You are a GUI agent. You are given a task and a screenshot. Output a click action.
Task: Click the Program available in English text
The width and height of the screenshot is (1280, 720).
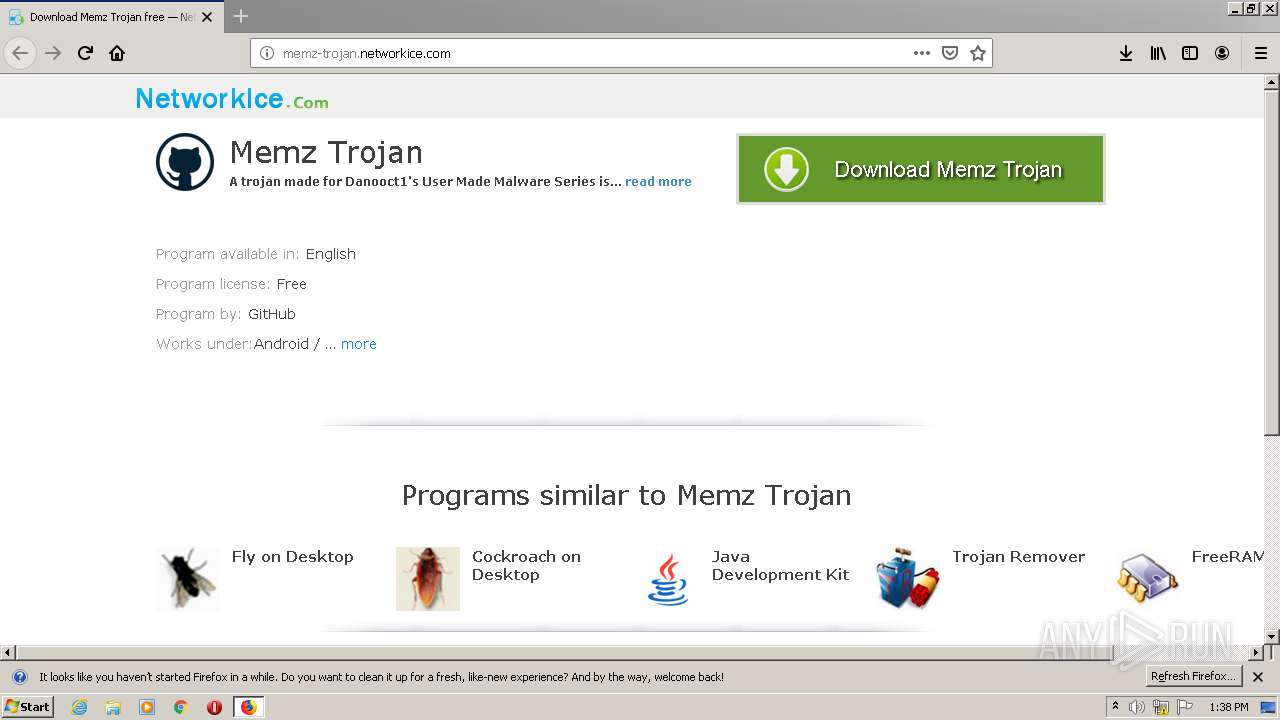[x=256, y=254]
